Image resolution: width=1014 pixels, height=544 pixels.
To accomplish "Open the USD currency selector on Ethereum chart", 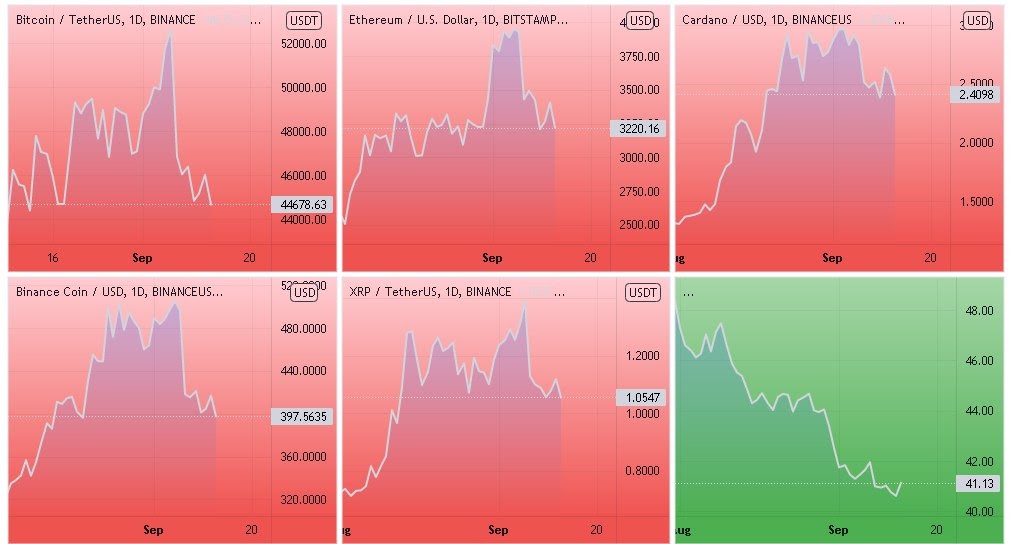I will coord(640,21).
